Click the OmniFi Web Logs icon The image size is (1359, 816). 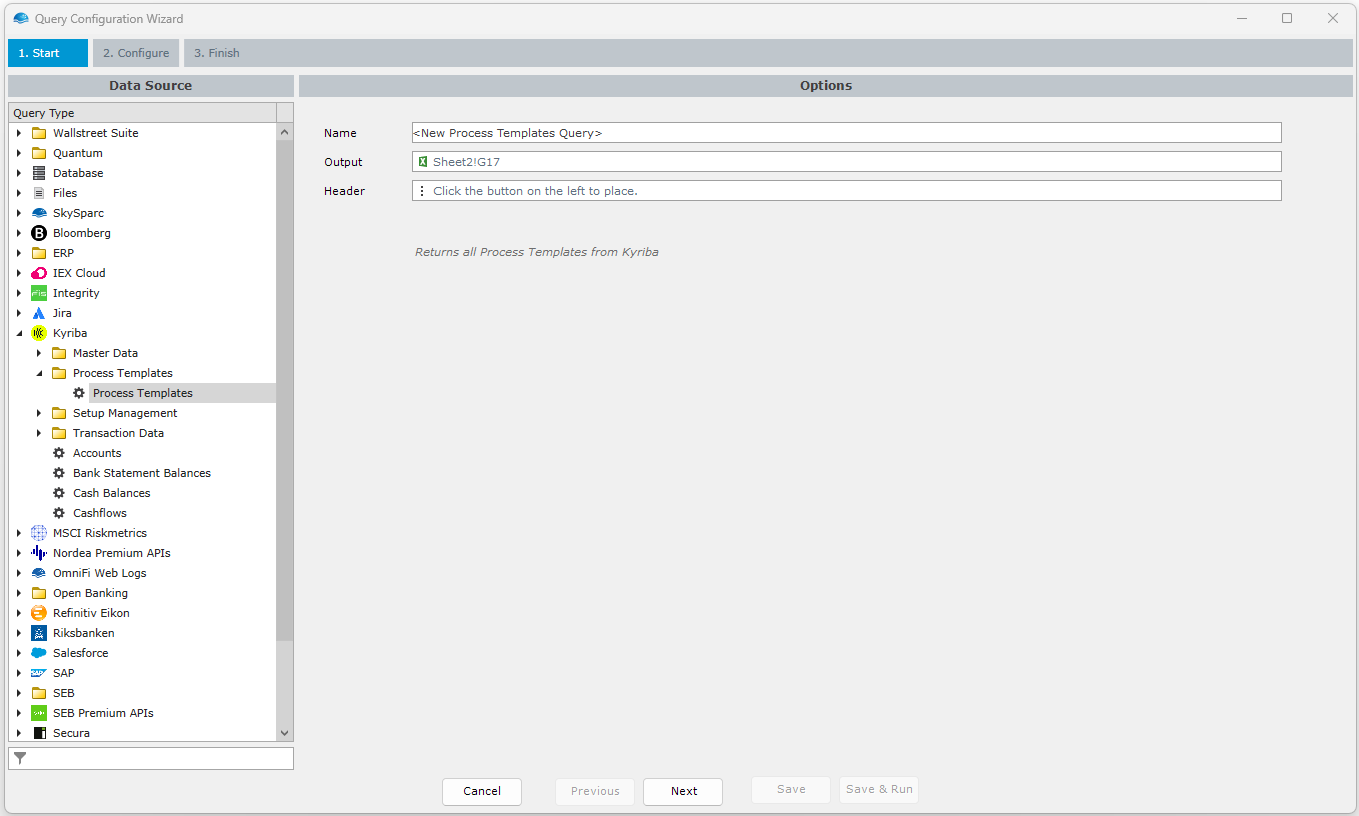pyautogui.click(x=39, y=573)
